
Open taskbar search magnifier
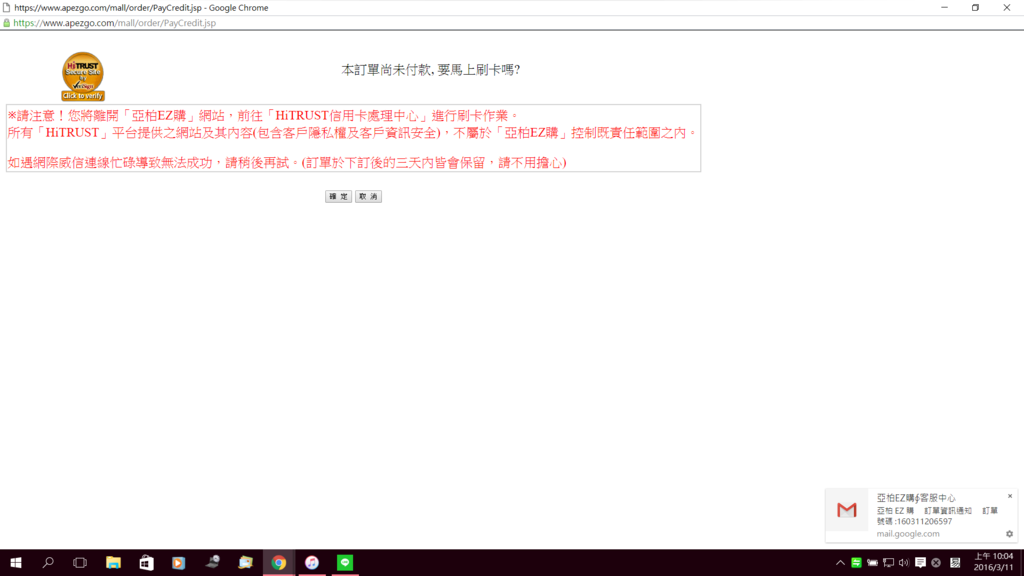tap(48, 562)
